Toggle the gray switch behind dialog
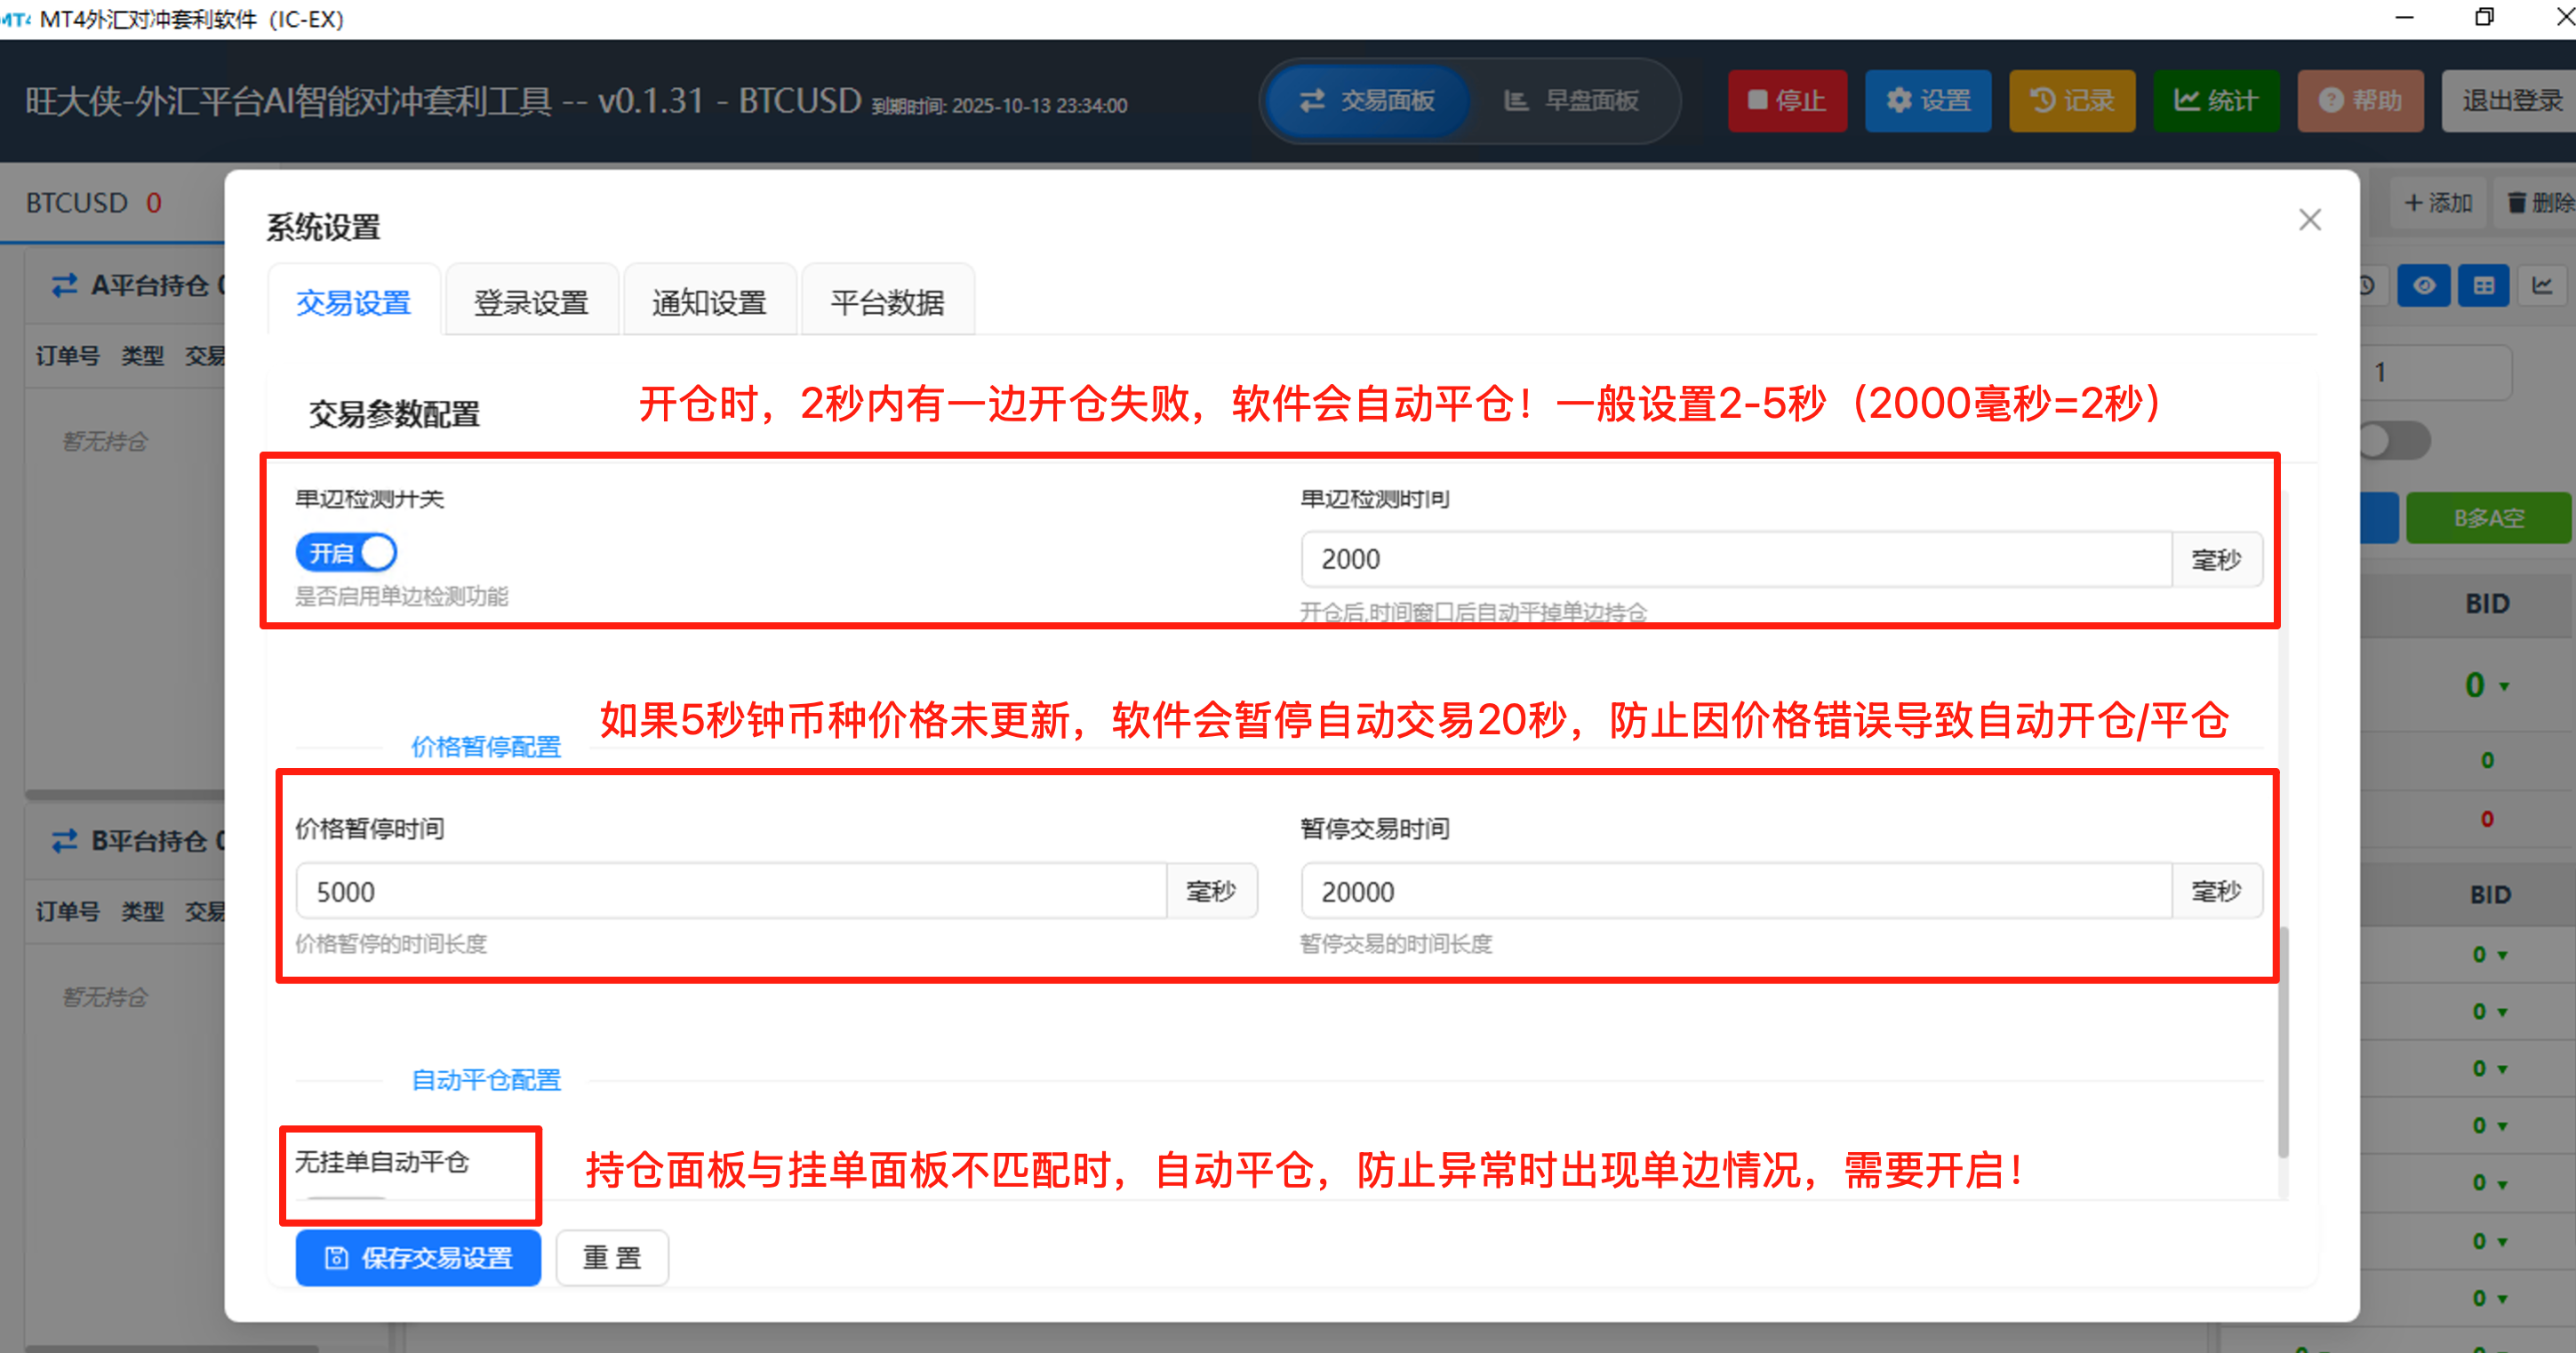The image size is (2576, 1353). (x=2396, y=441)
